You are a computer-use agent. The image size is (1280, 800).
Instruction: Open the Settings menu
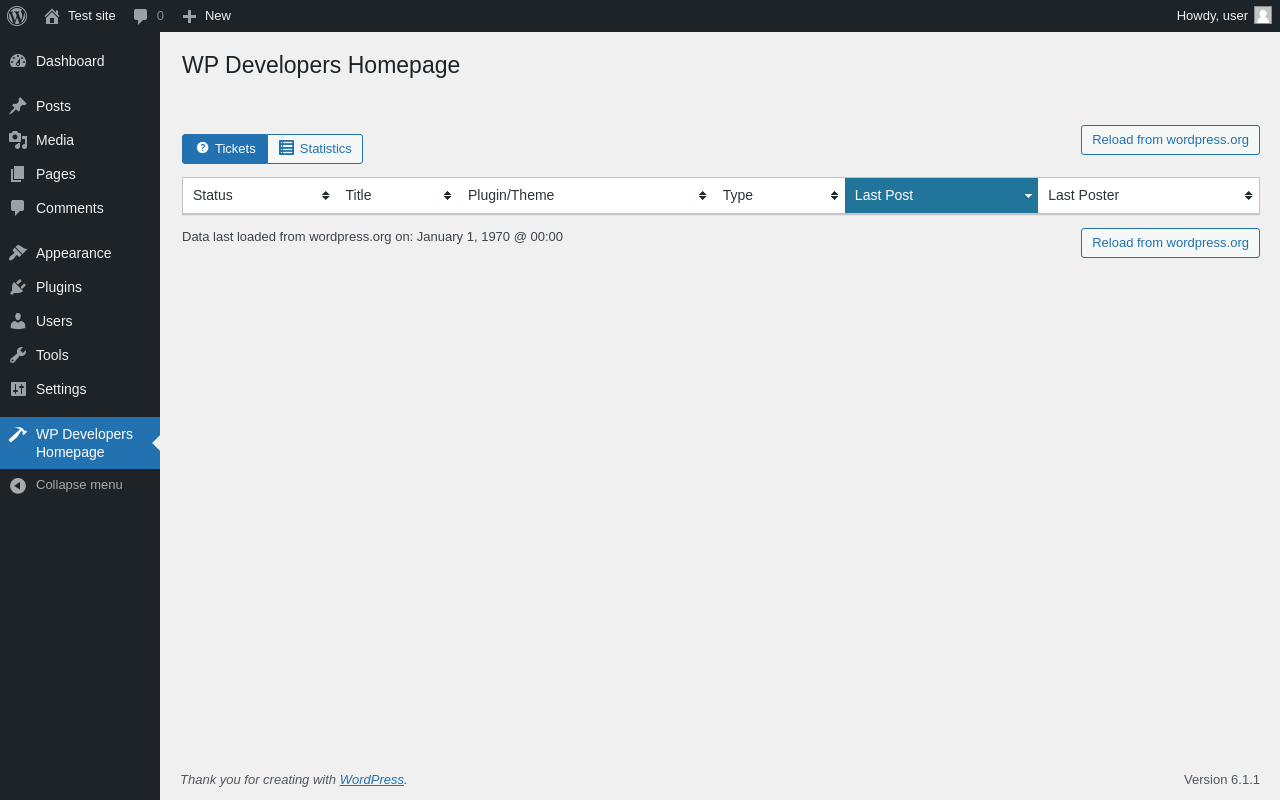(x=80, y=389)
